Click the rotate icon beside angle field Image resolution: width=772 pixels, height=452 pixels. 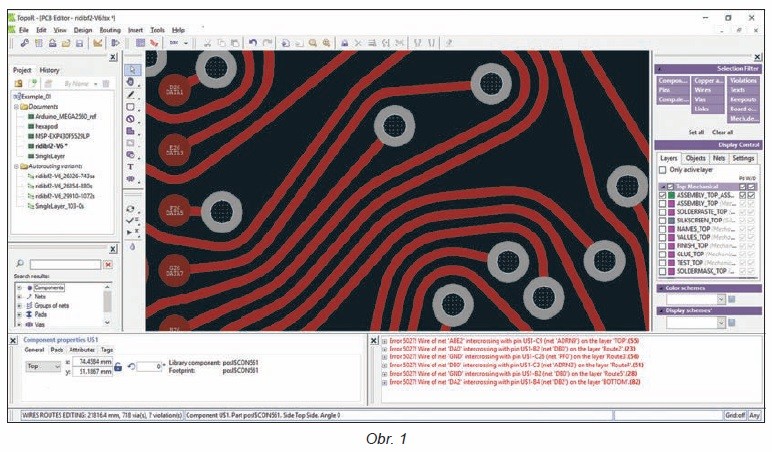[x=131, y=366]
